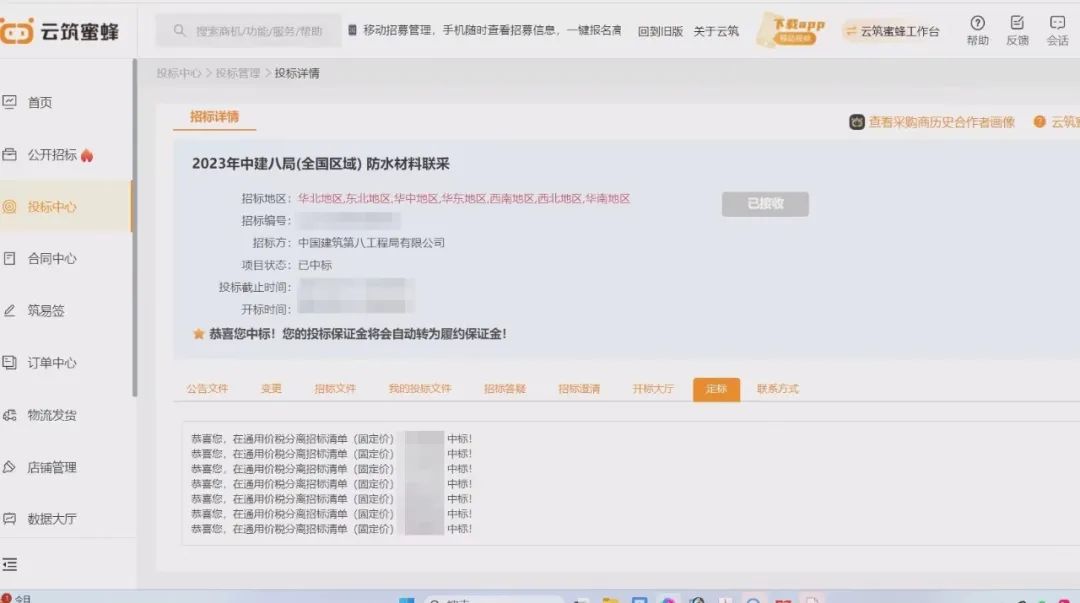Click 回到旧版 link
This screenshot has width=1080, height=603.
[660, 31]
